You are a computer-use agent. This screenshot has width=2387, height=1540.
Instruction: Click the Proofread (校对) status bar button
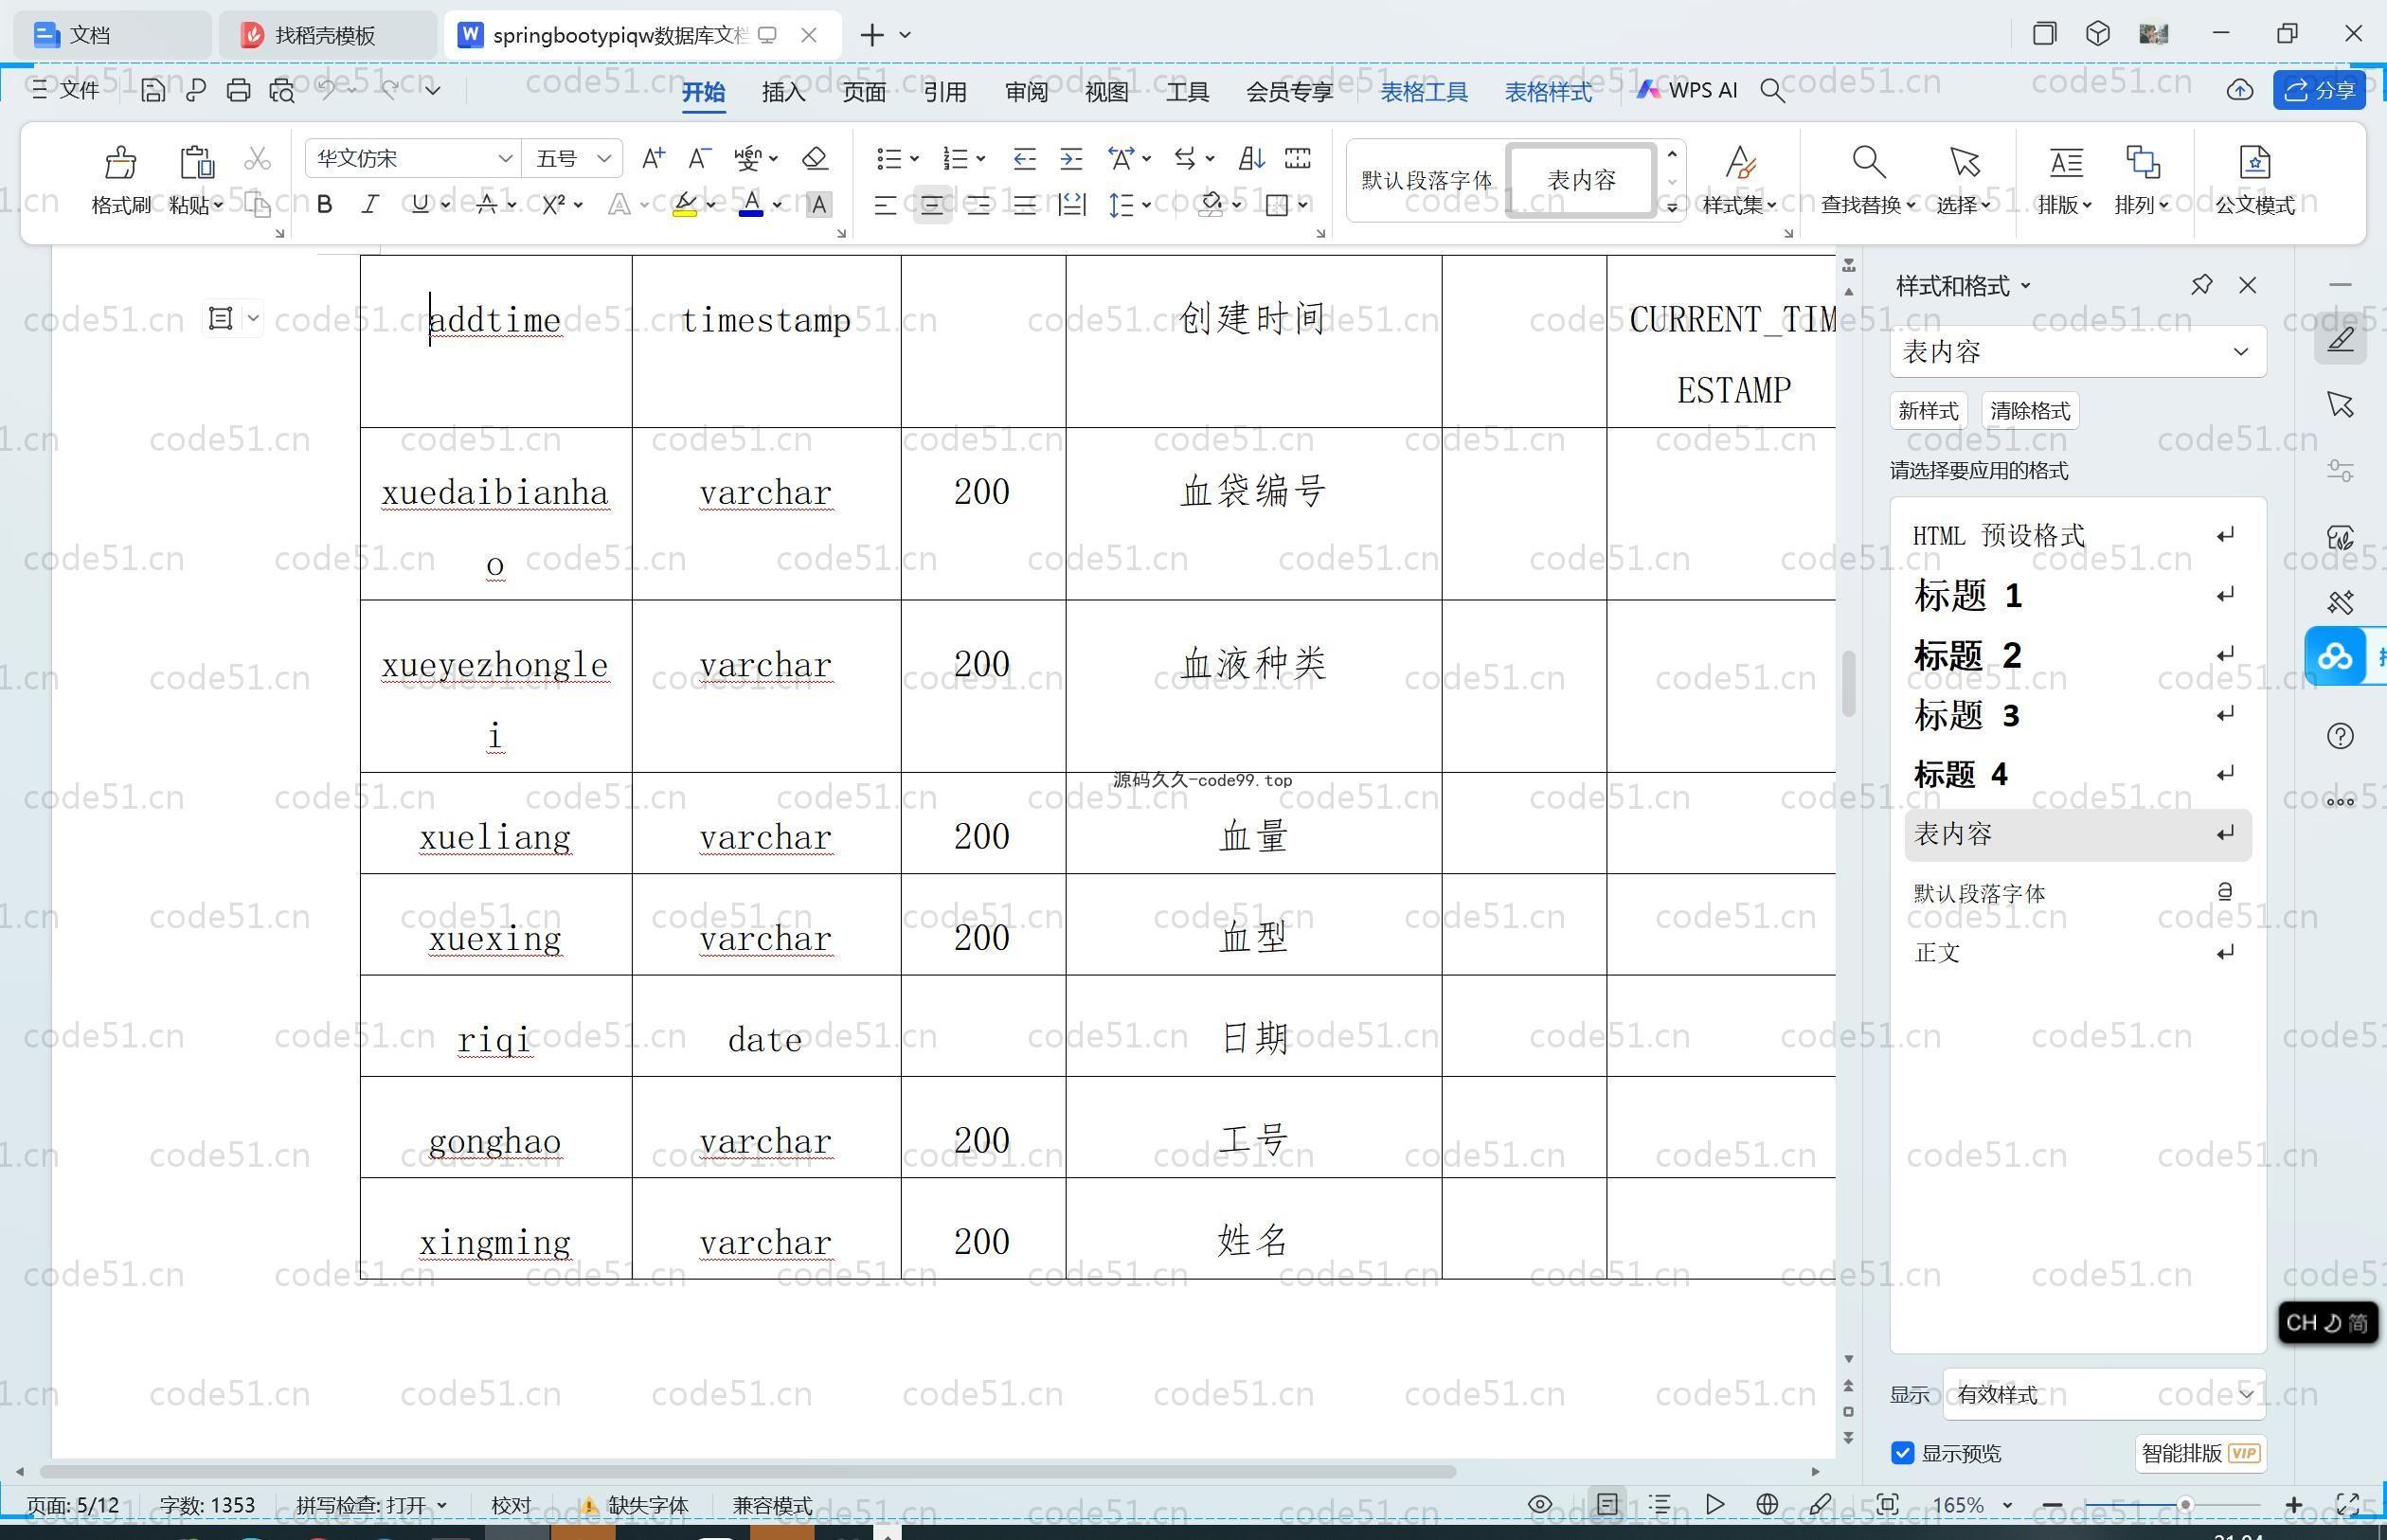coord(511,1505)
